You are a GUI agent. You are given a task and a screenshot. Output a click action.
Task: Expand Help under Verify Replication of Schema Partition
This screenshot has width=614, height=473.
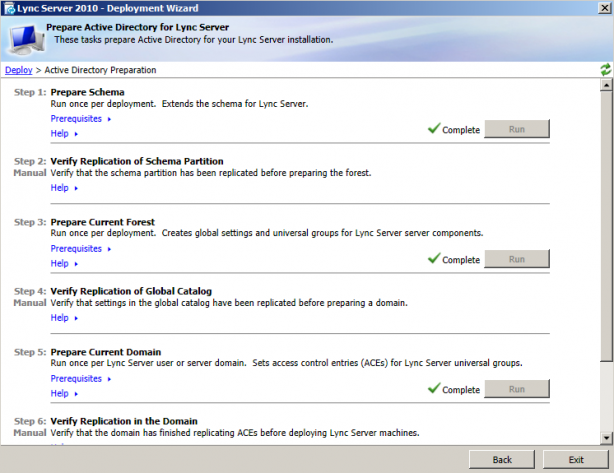pos(64,188)
